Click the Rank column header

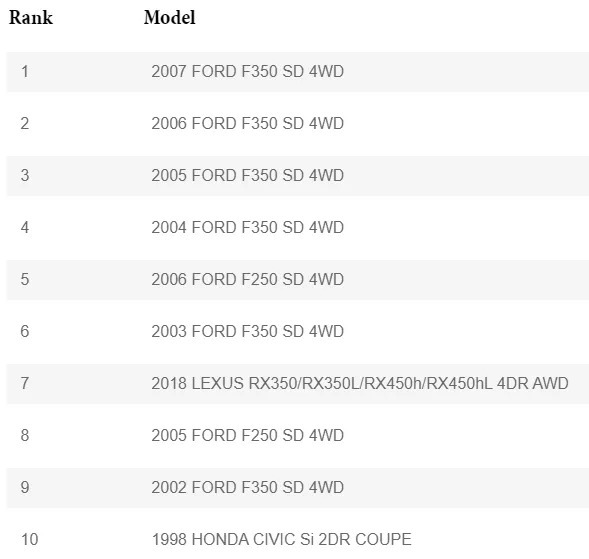click(x=31, y=17)
